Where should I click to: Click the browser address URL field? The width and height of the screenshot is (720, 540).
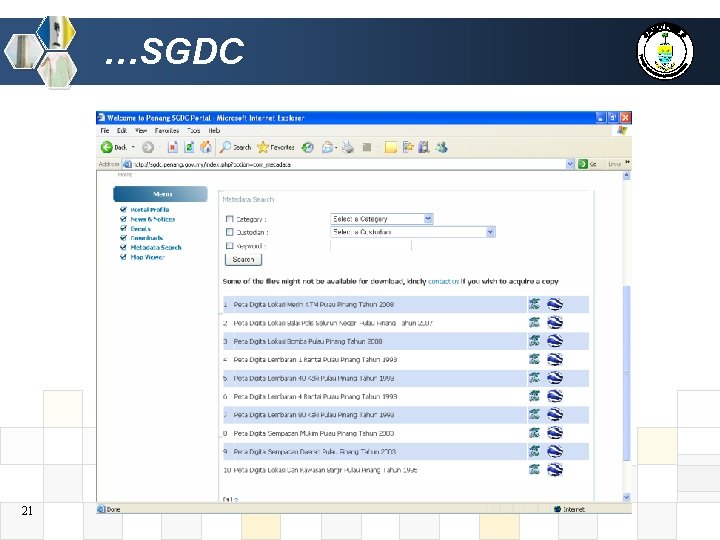(x=344, y=164)
